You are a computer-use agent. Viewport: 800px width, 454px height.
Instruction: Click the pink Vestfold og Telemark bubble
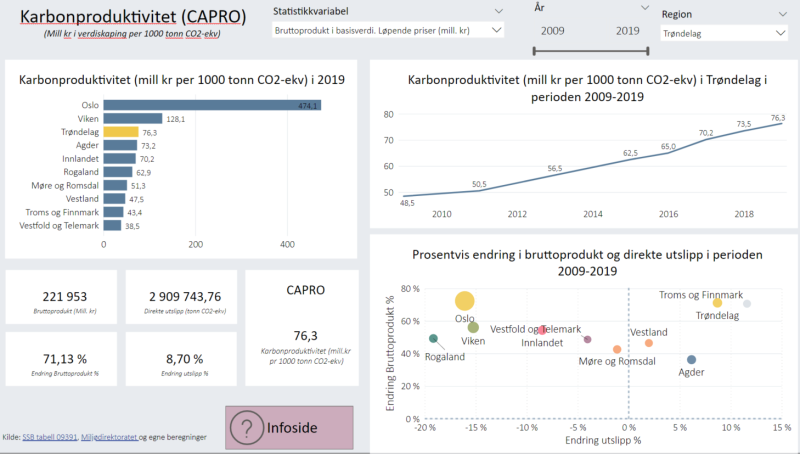click(x=543, y=331)
